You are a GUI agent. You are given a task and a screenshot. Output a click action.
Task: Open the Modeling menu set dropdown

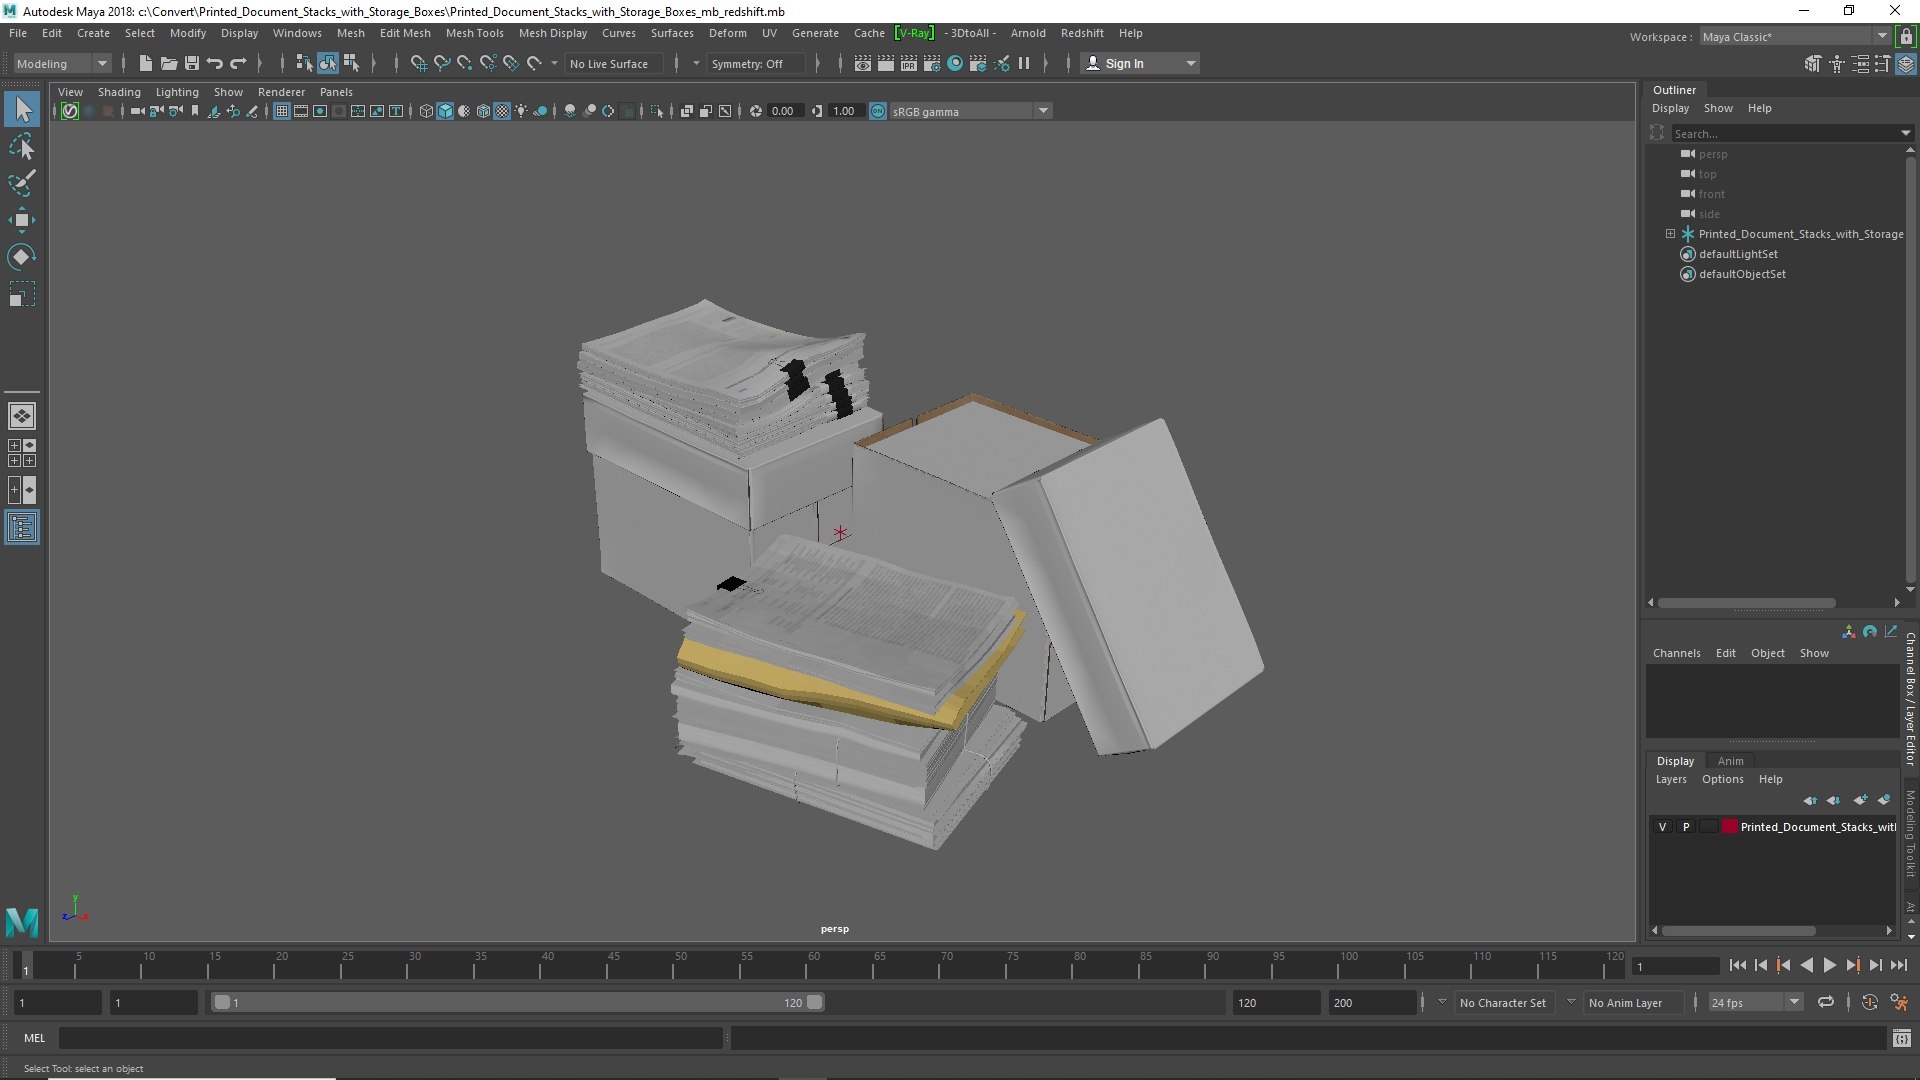point(61,63)
